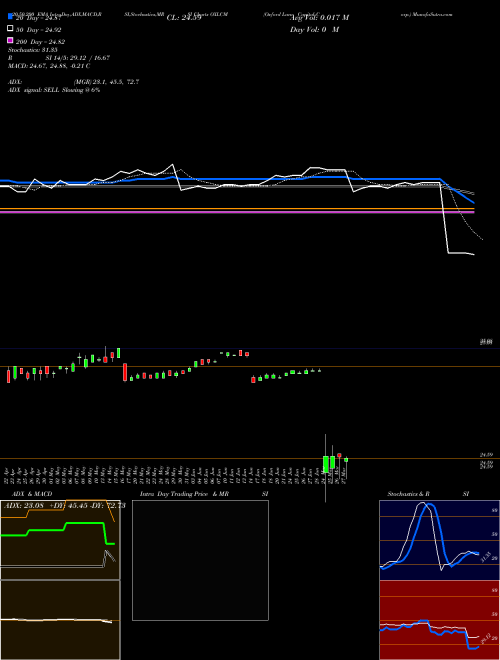Select the '50 Day - 24.92' legend text
This screenshot has width=500, height=660.
[38, 30]
